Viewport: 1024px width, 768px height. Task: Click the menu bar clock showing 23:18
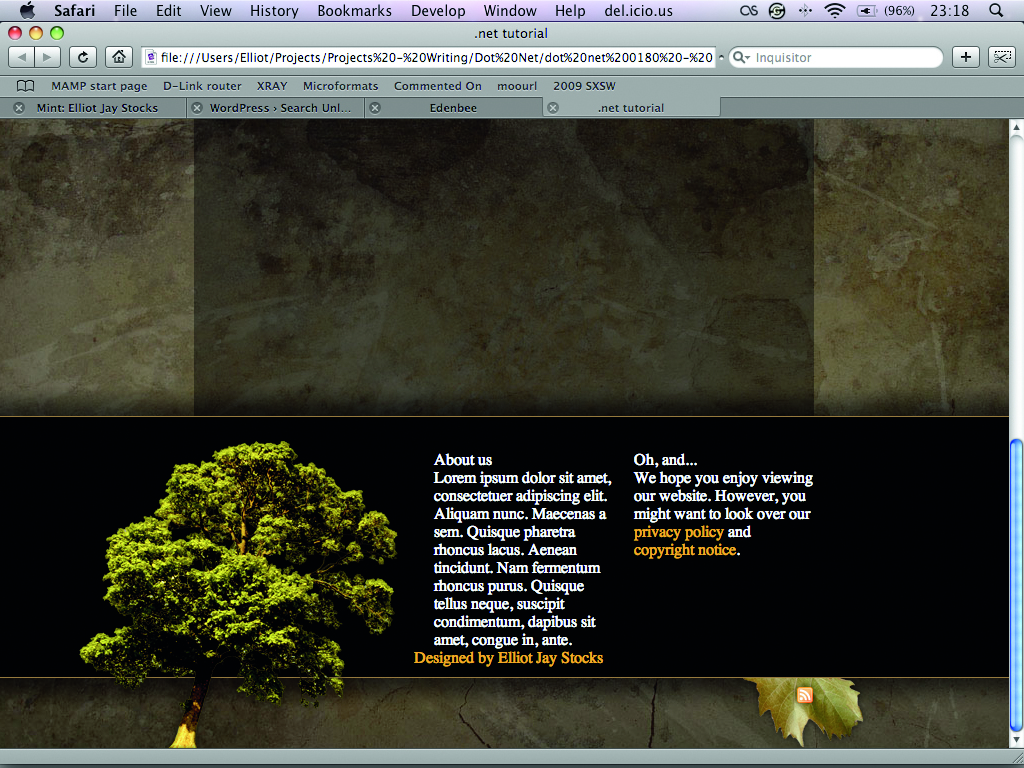tap(950, 10)
